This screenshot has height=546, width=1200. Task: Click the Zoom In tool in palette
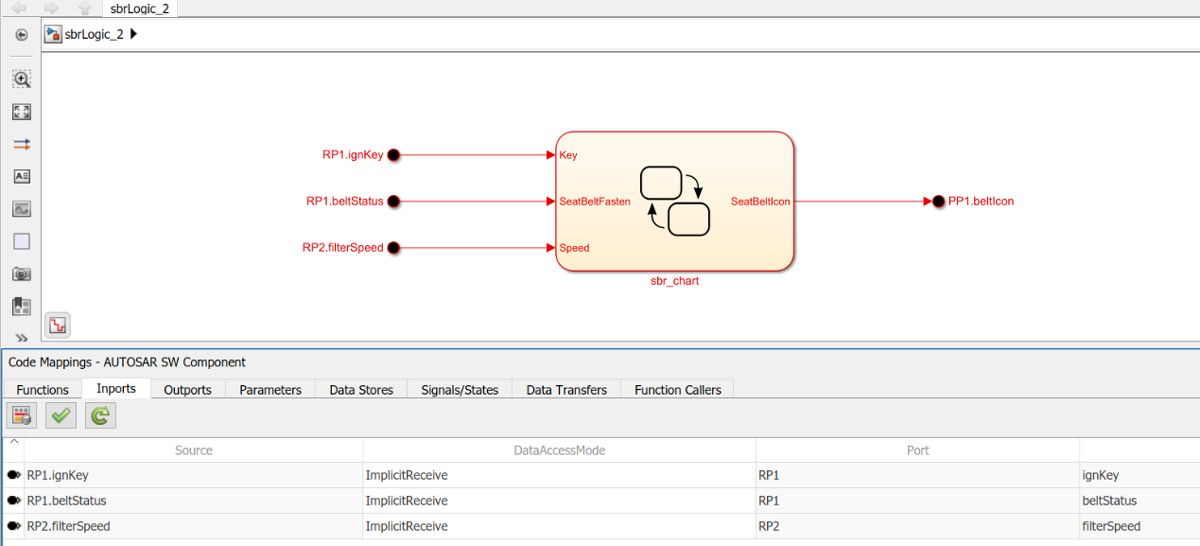coord(21,78)
